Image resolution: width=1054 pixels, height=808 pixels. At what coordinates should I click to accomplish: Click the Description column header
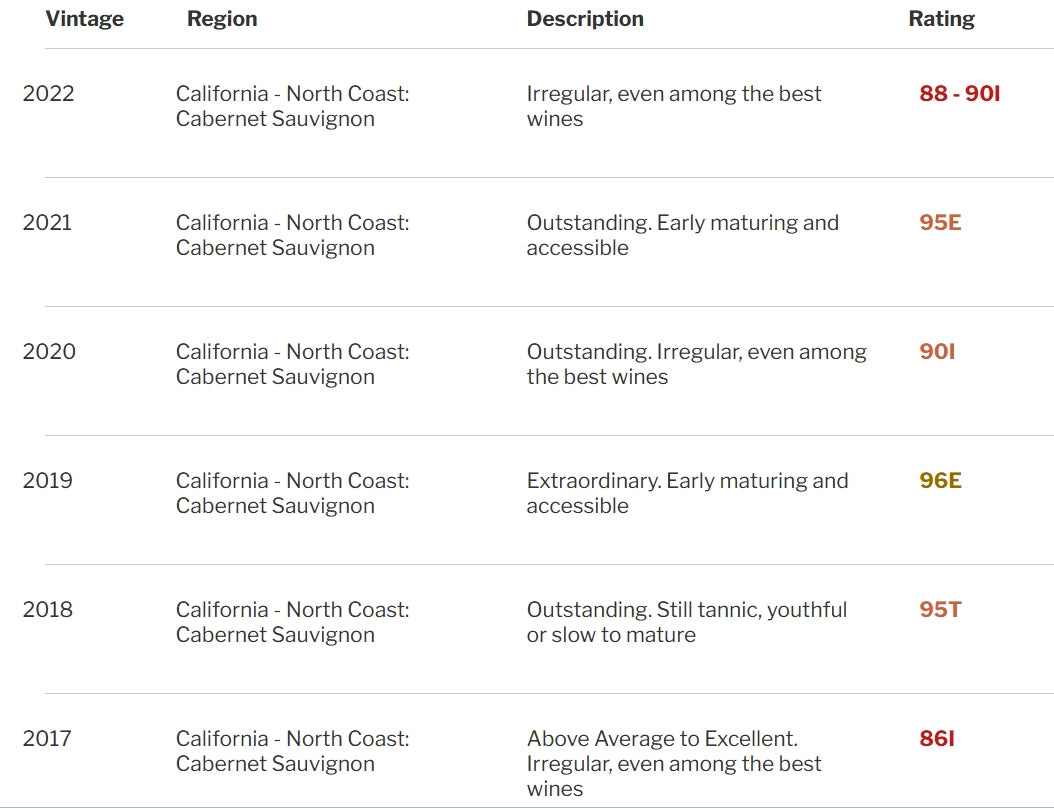(585, 19)
